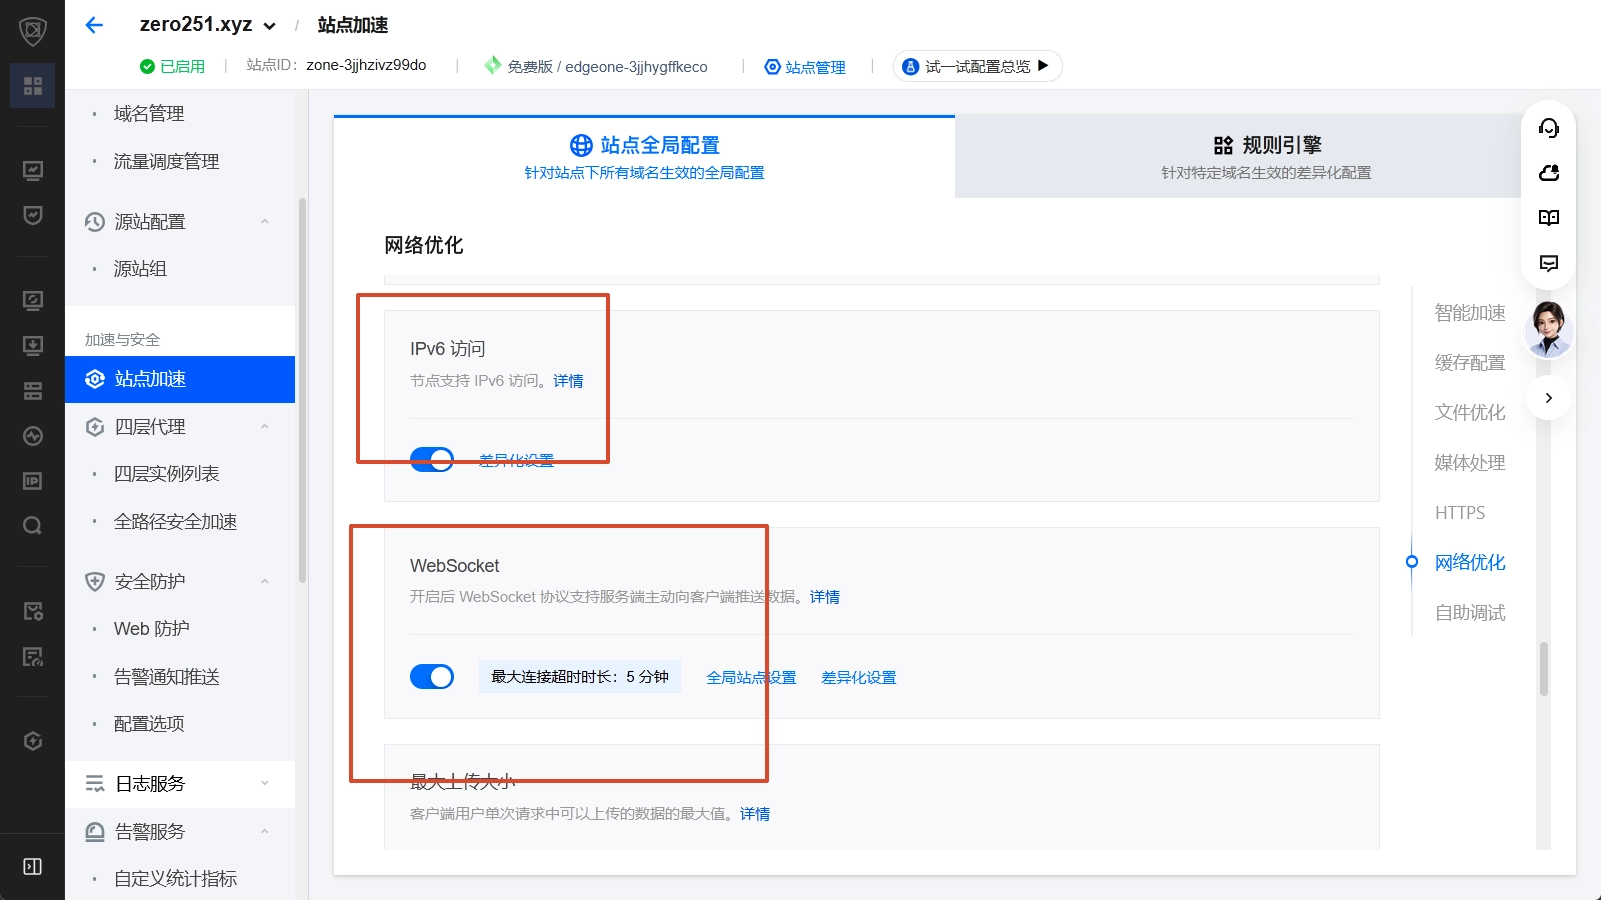1601x900 pixels.
Task: Click the search magnifier icon in dark rail
Action: click(32, 526)
